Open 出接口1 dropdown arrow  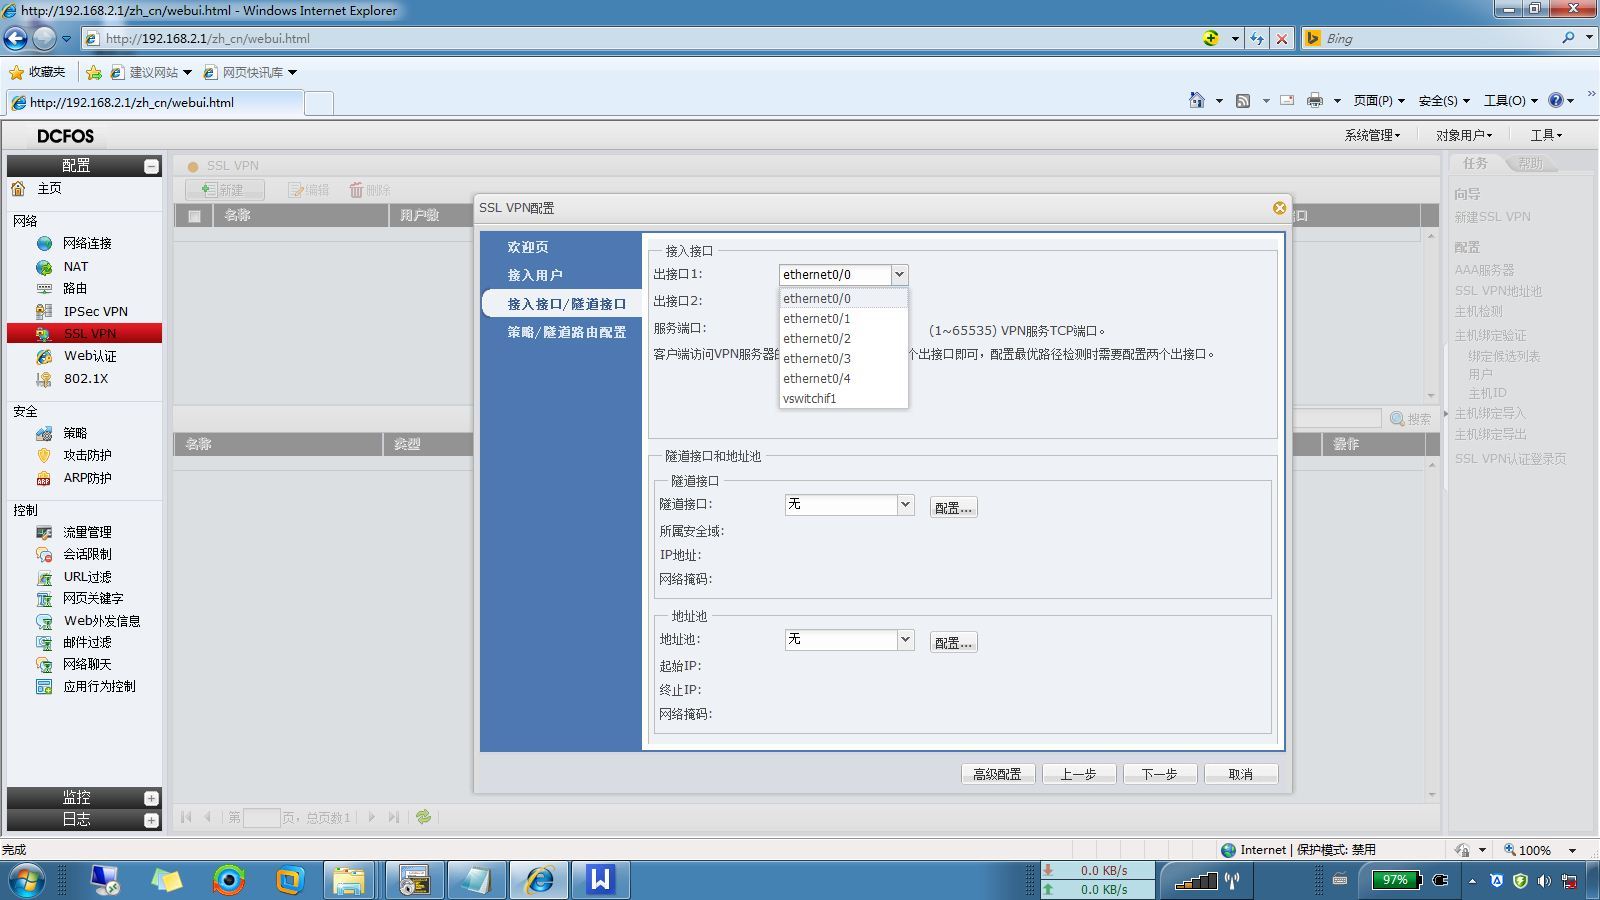coord(899,275)
